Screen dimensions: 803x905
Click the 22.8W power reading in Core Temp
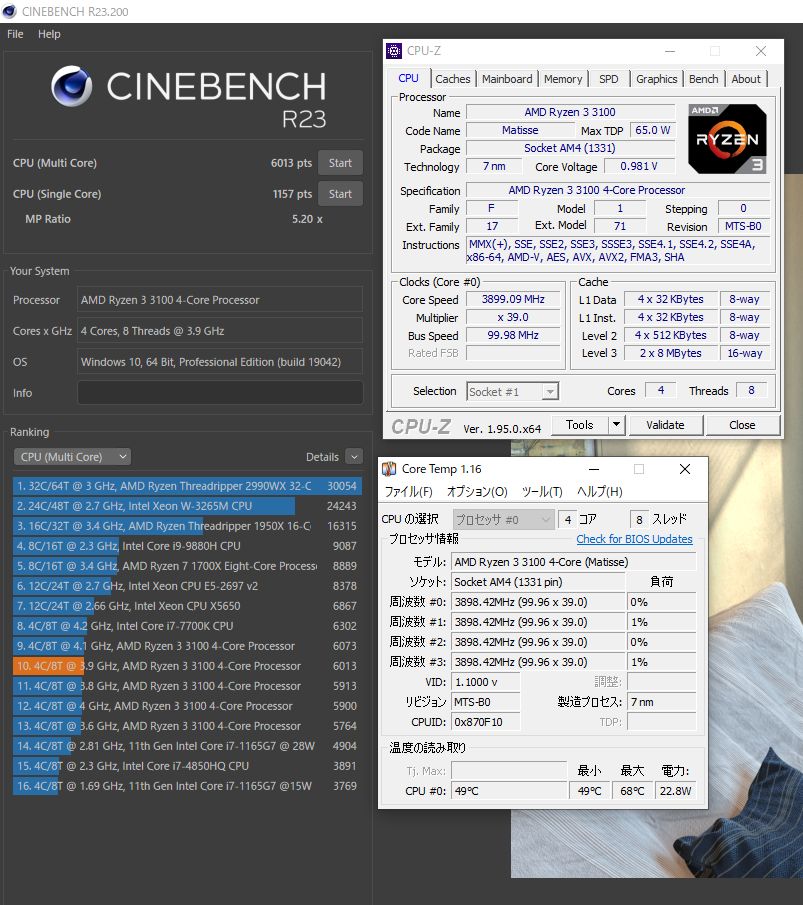[x=675, y=791]
